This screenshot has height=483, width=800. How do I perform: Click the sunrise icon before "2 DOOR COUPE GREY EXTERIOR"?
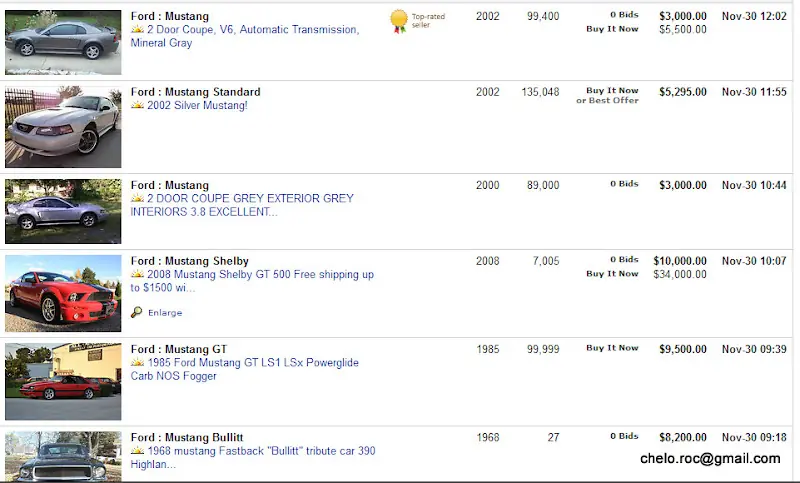[x=137, y=199]
